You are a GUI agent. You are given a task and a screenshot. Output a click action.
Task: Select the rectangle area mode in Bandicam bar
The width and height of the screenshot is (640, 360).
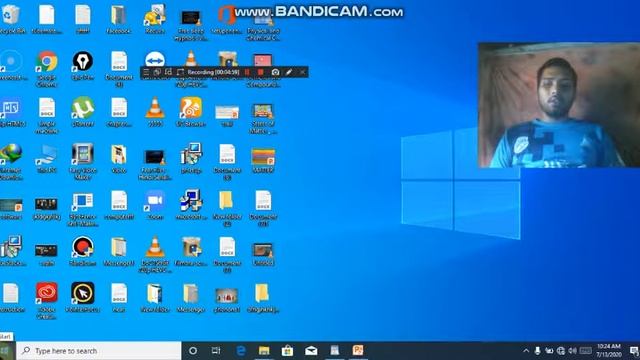pyautogui.click(x=180, y=72)
